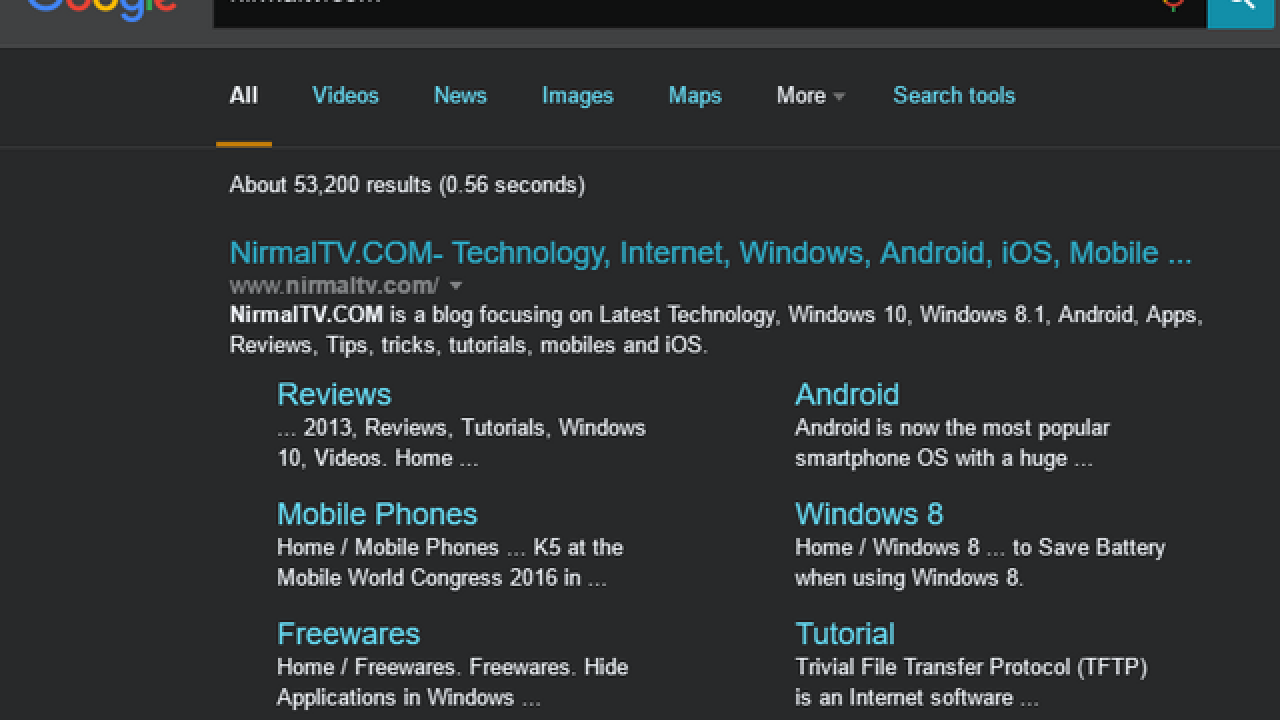Switch to the News tab

click(460, 95)
